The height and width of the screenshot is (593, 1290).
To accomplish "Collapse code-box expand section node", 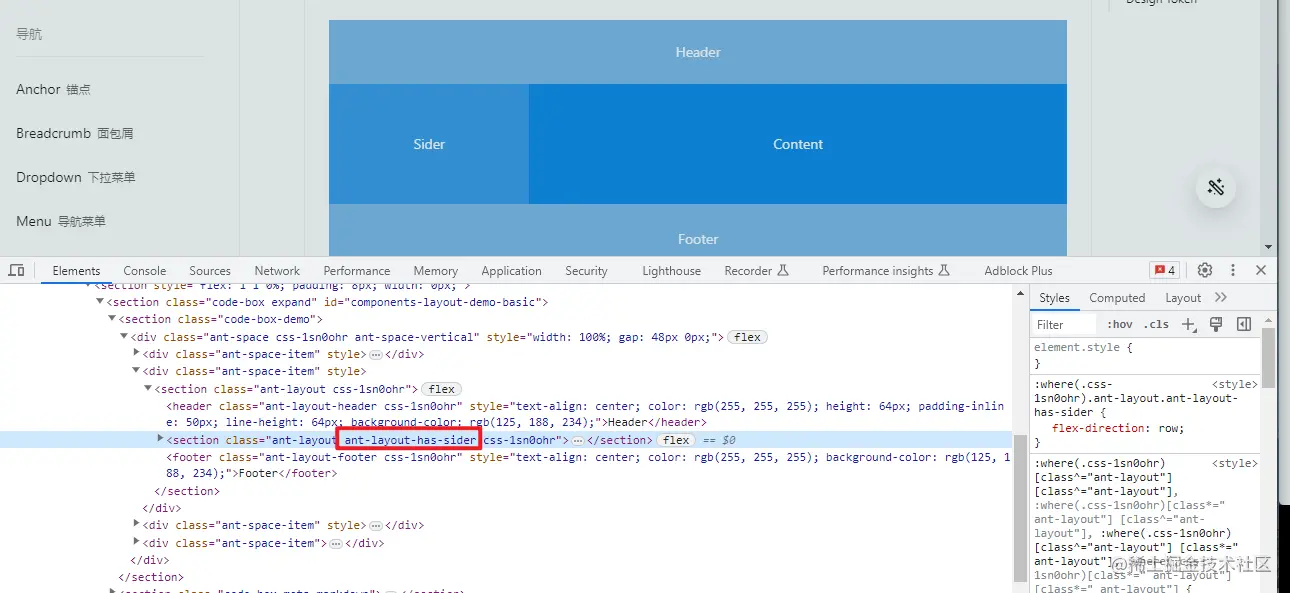I will [100, 302].
